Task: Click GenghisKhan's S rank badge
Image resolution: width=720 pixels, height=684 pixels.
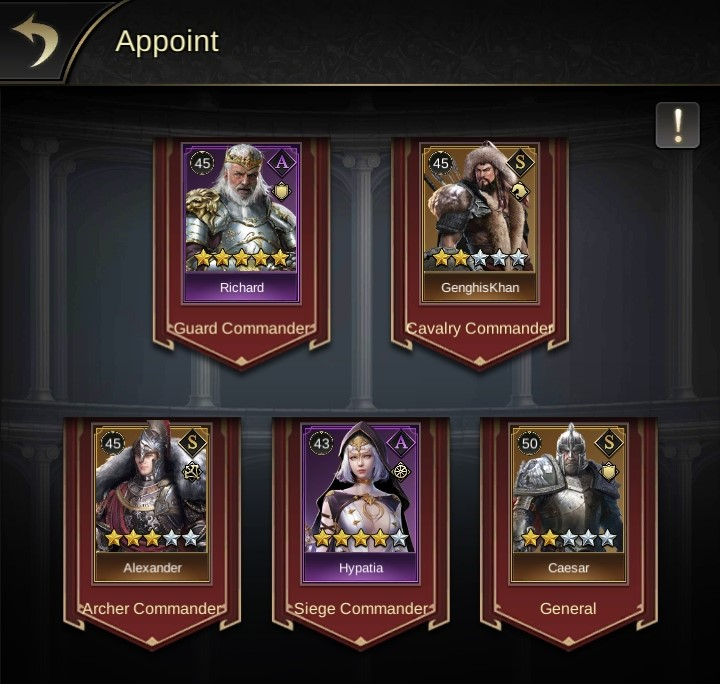Action: click(520, 163)
